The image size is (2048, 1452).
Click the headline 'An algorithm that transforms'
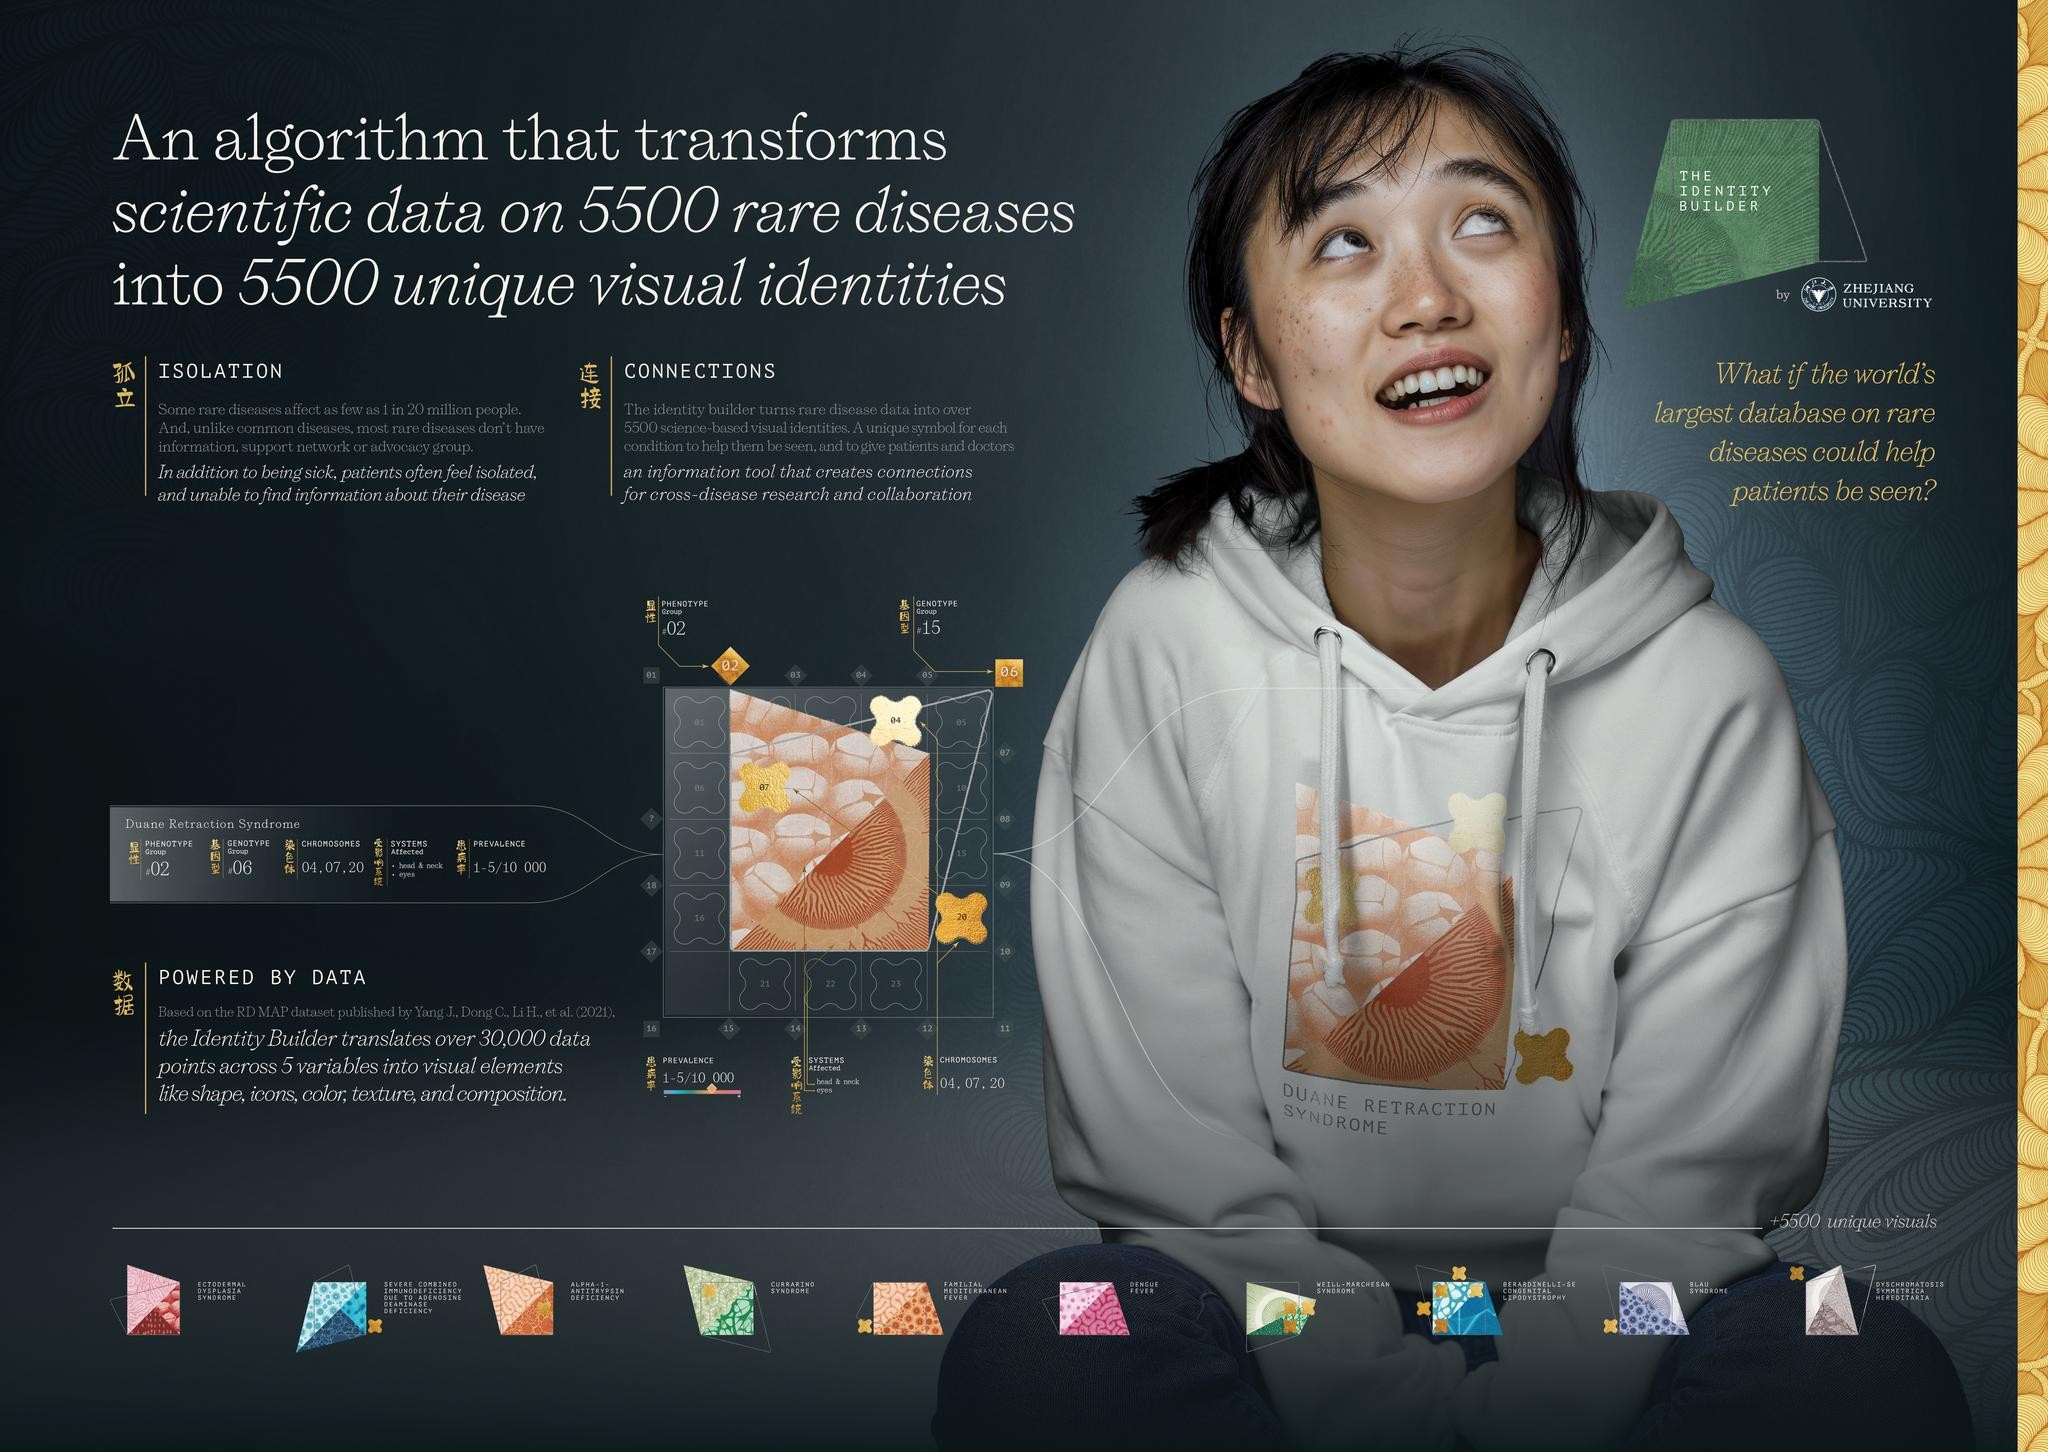(x=530, y=140)
